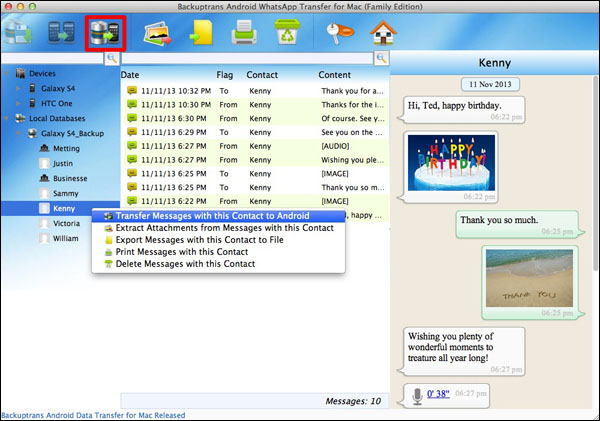Open the Thank You beach image thumbnail
600x421 pixels.
(x=529, y=278)
